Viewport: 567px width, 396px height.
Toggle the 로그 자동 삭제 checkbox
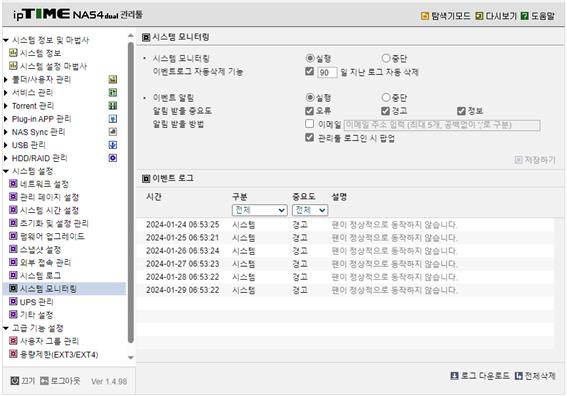click(x=310, y=71)
